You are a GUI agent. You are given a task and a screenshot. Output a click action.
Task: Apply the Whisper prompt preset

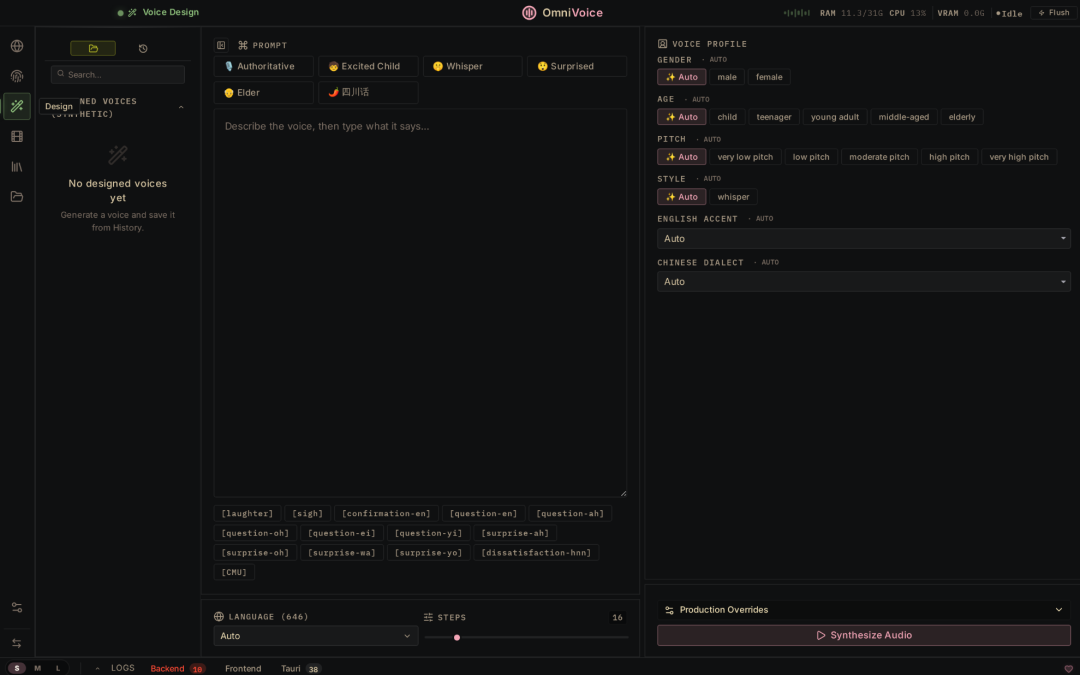pyautogui.click(x=472, y=66)
